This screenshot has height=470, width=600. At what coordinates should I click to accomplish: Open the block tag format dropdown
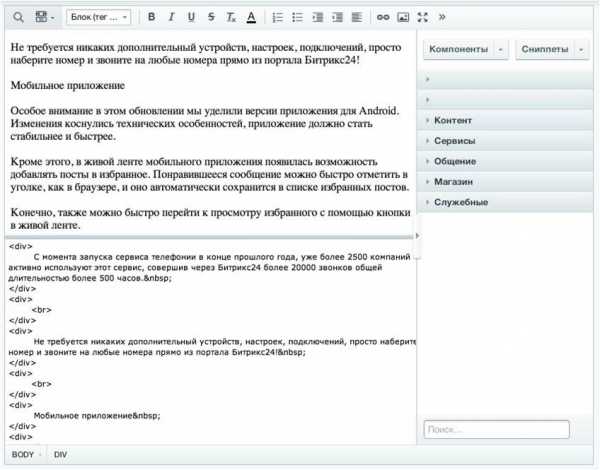click(98, 17)
